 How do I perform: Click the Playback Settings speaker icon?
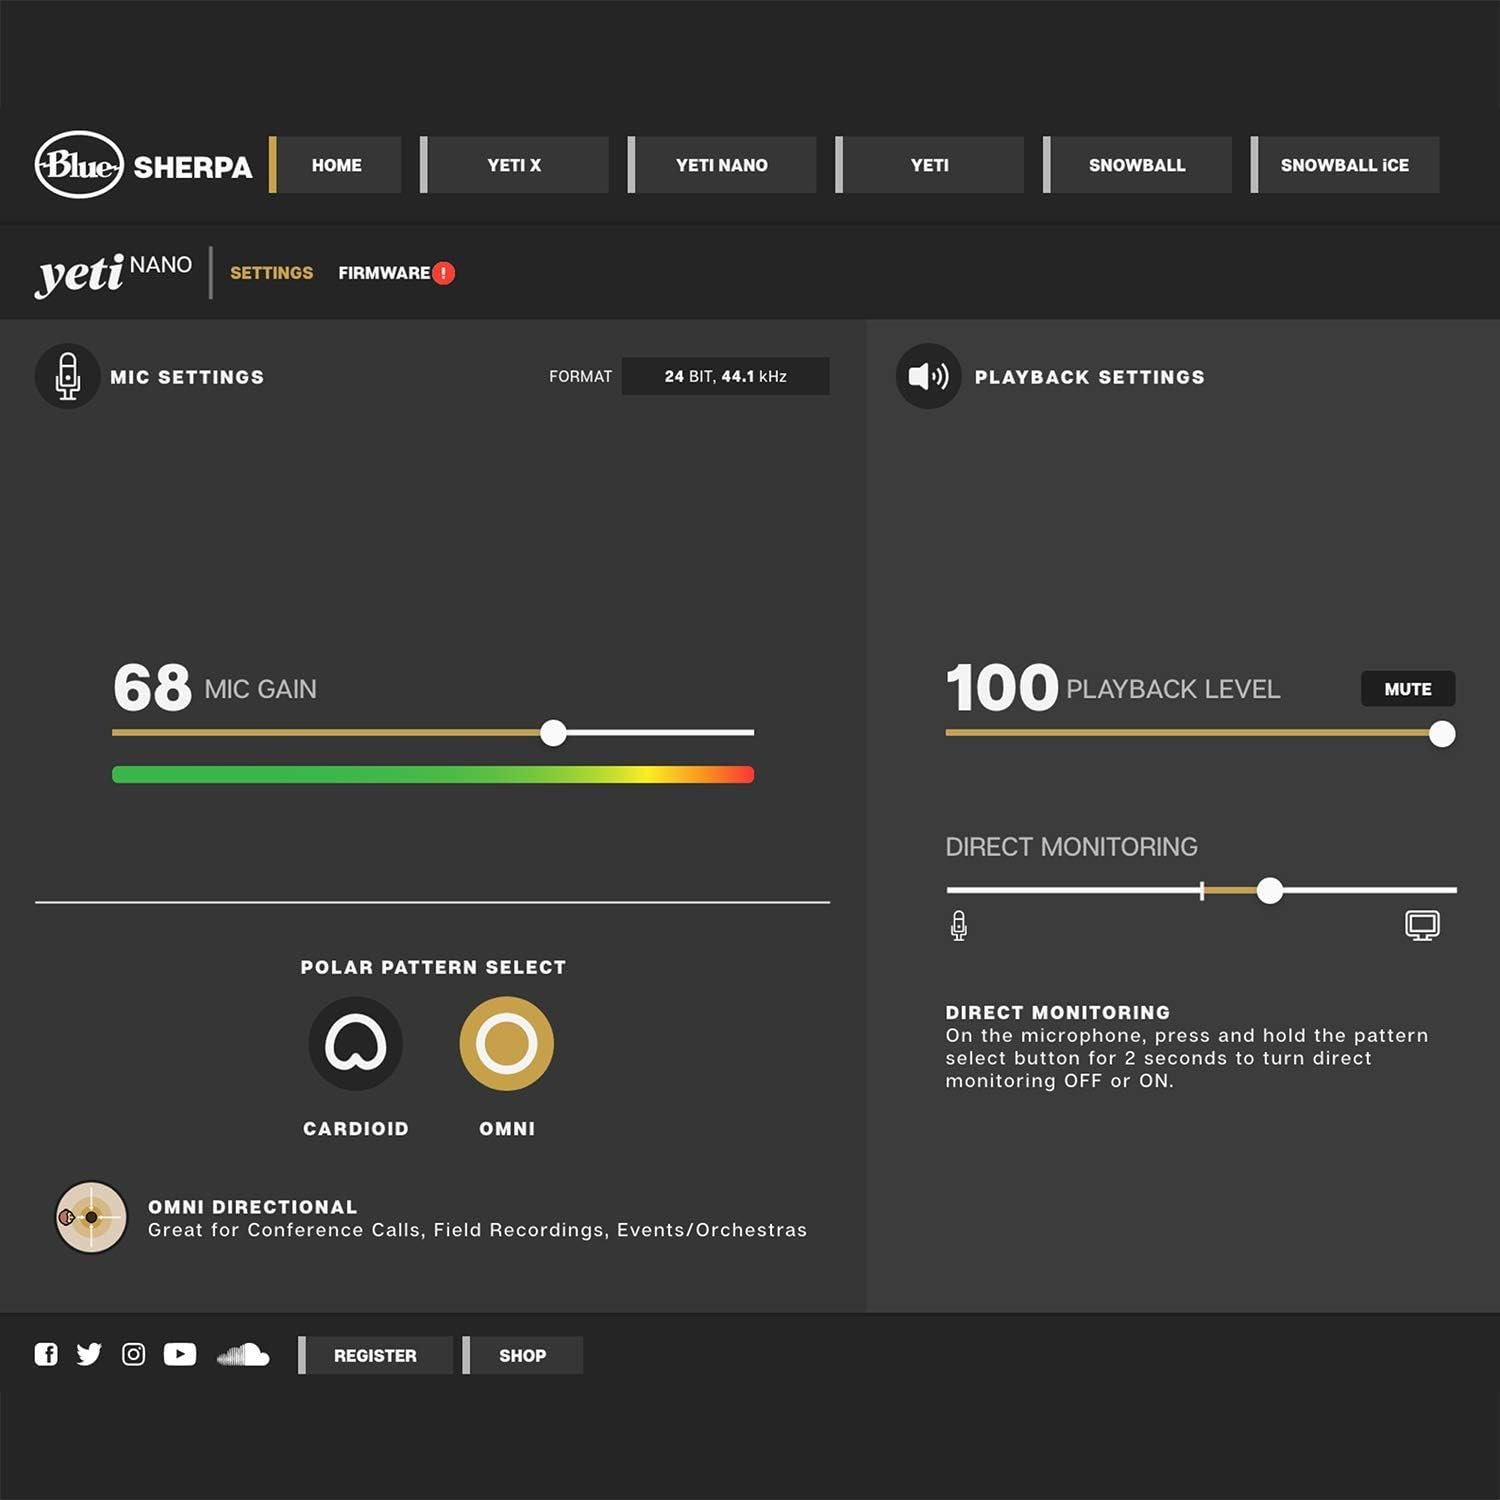(928, 377)
